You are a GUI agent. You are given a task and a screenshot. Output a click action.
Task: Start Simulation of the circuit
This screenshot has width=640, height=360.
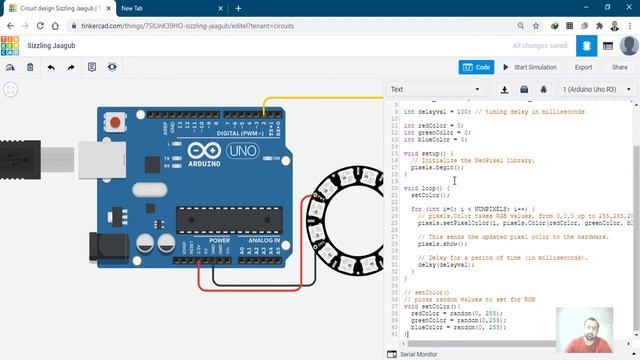pyautogui.click(x=530, y=67)
